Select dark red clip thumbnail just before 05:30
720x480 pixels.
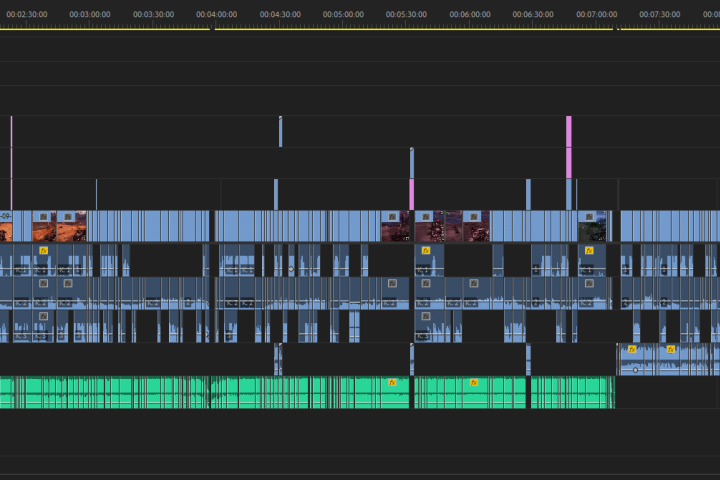click(x=395, y=226)
